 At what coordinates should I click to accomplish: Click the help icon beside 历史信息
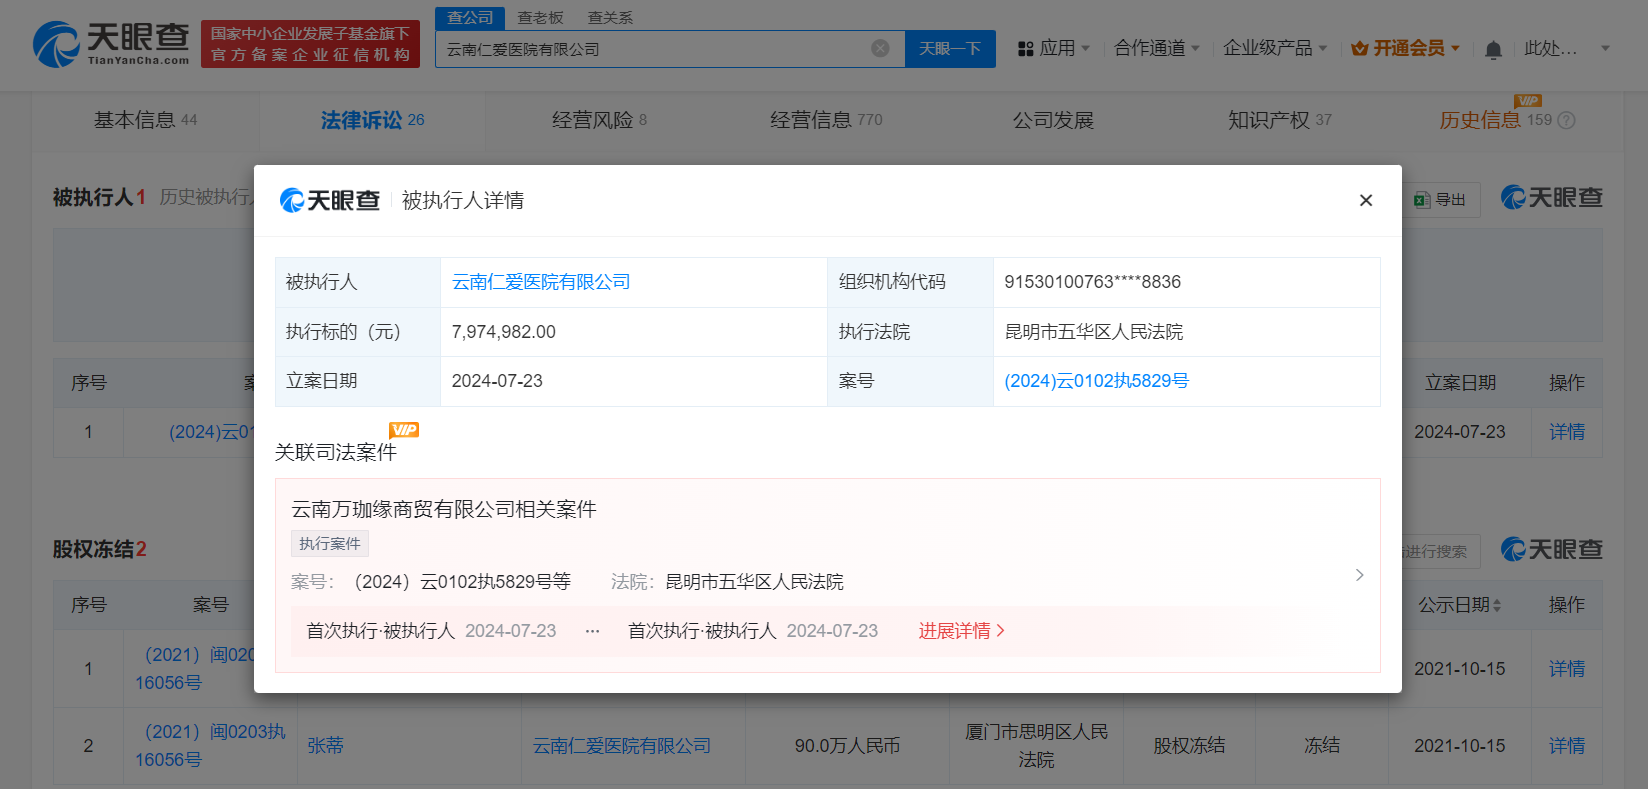coord(1567,120)
